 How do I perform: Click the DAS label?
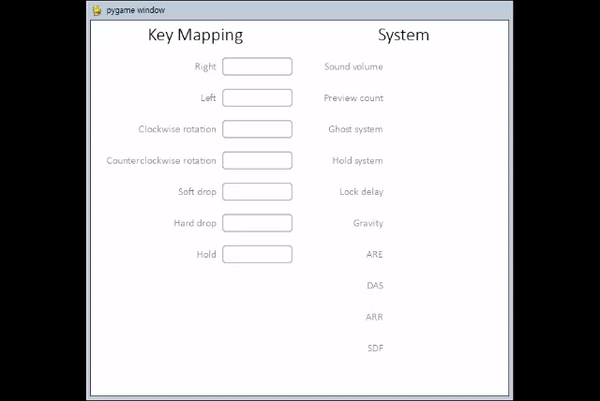(375, 285)
